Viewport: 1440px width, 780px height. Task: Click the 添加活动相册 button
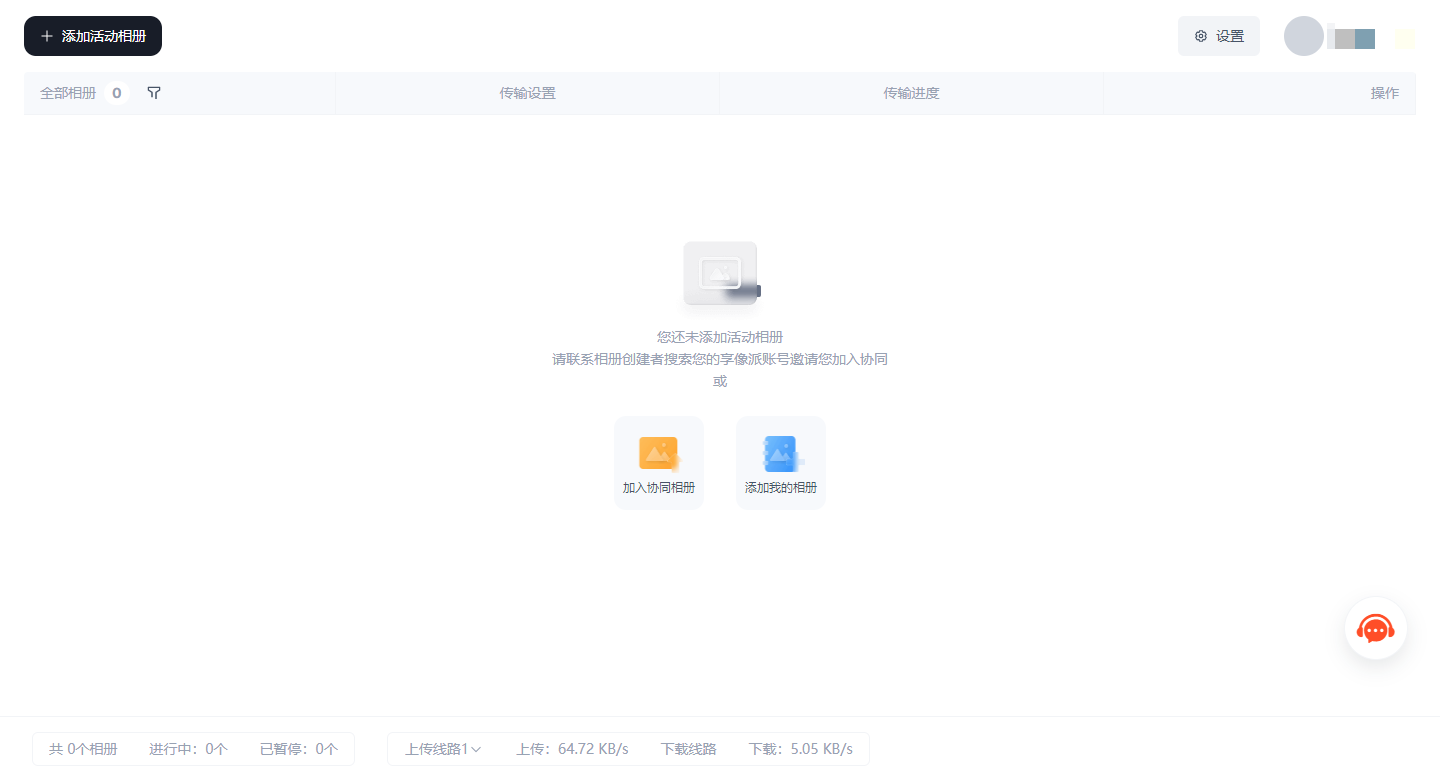(93, 36)
